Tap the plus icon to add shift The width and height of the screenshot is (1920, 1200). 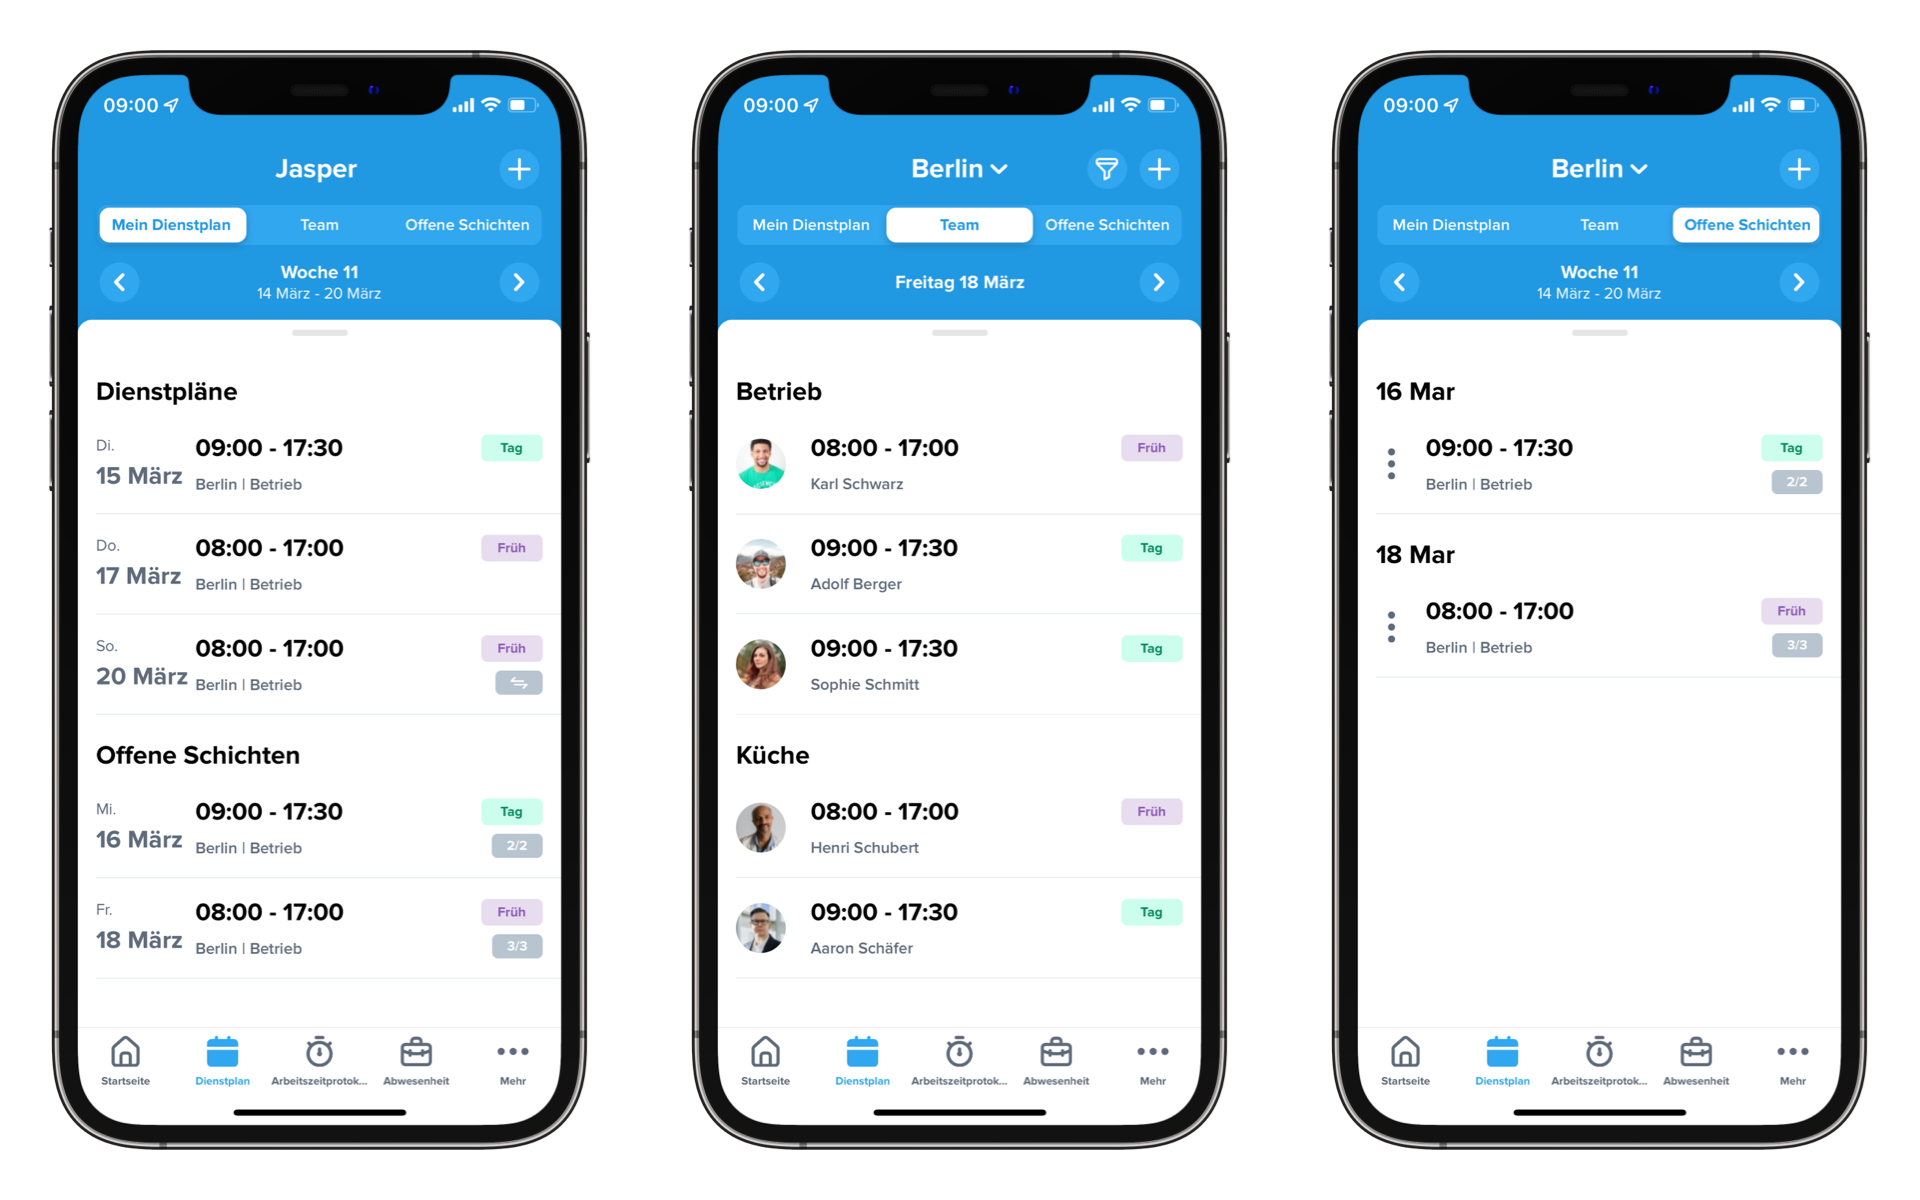pyautogui.click(x=520, y=169)
